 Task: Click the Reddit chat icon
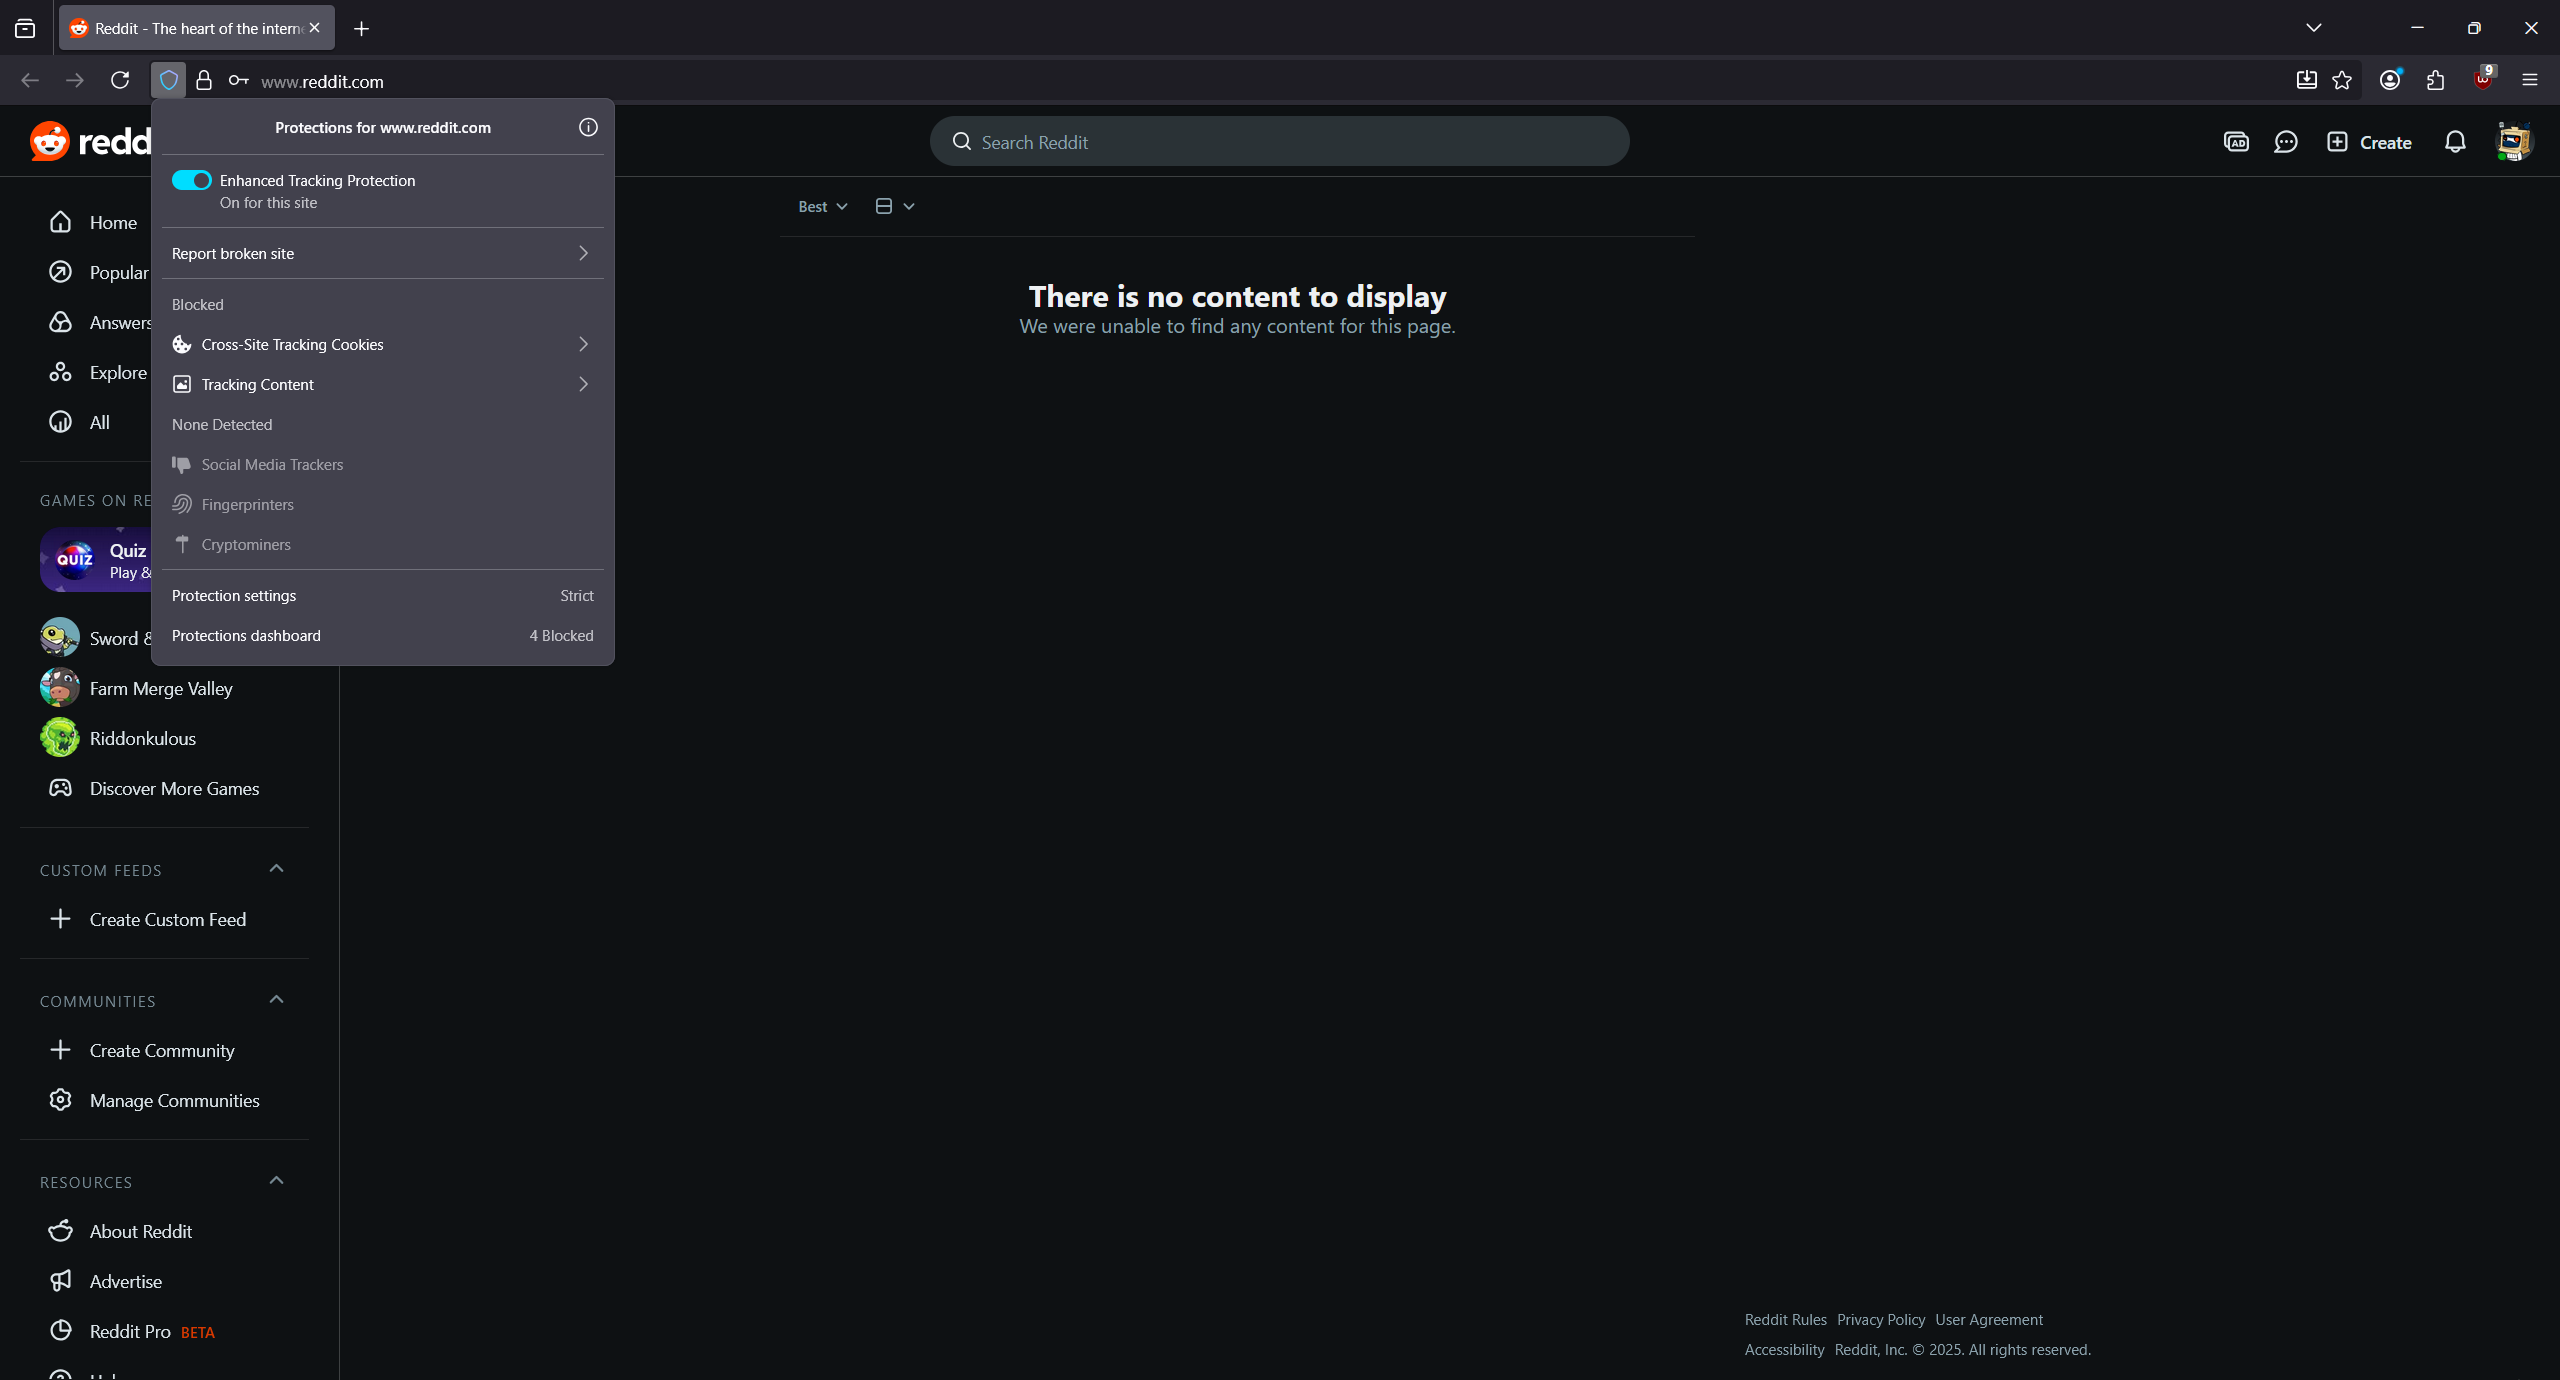2285,142
